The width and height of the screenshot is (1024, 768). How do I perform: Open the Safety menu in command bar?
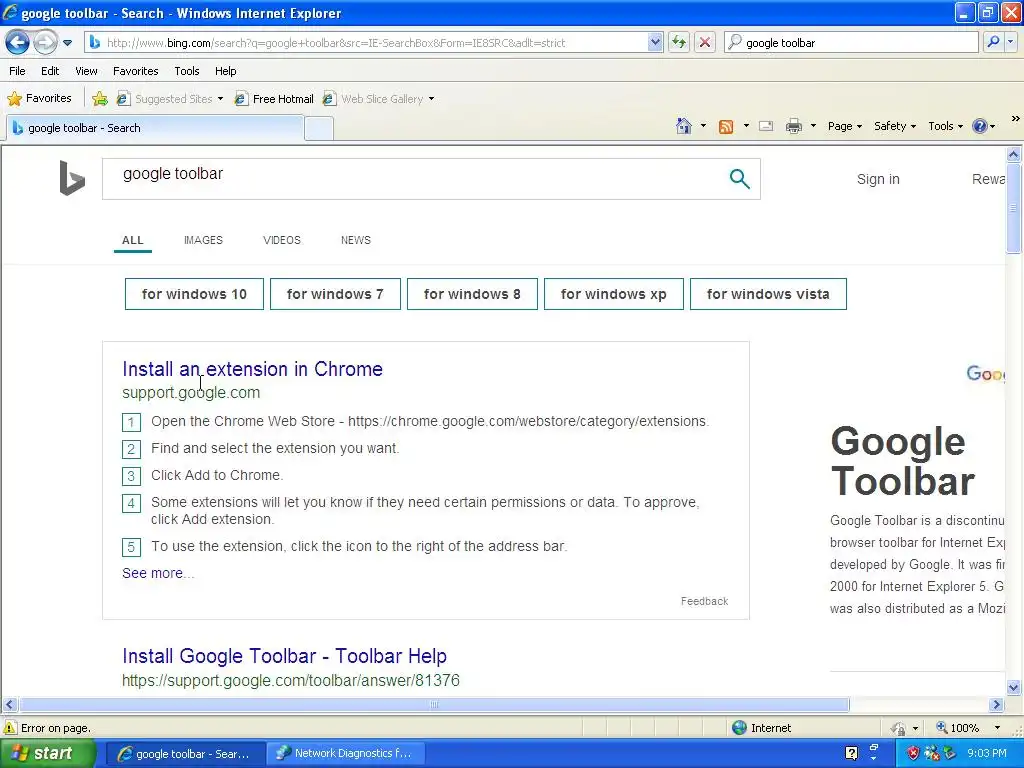coord(895,126)
